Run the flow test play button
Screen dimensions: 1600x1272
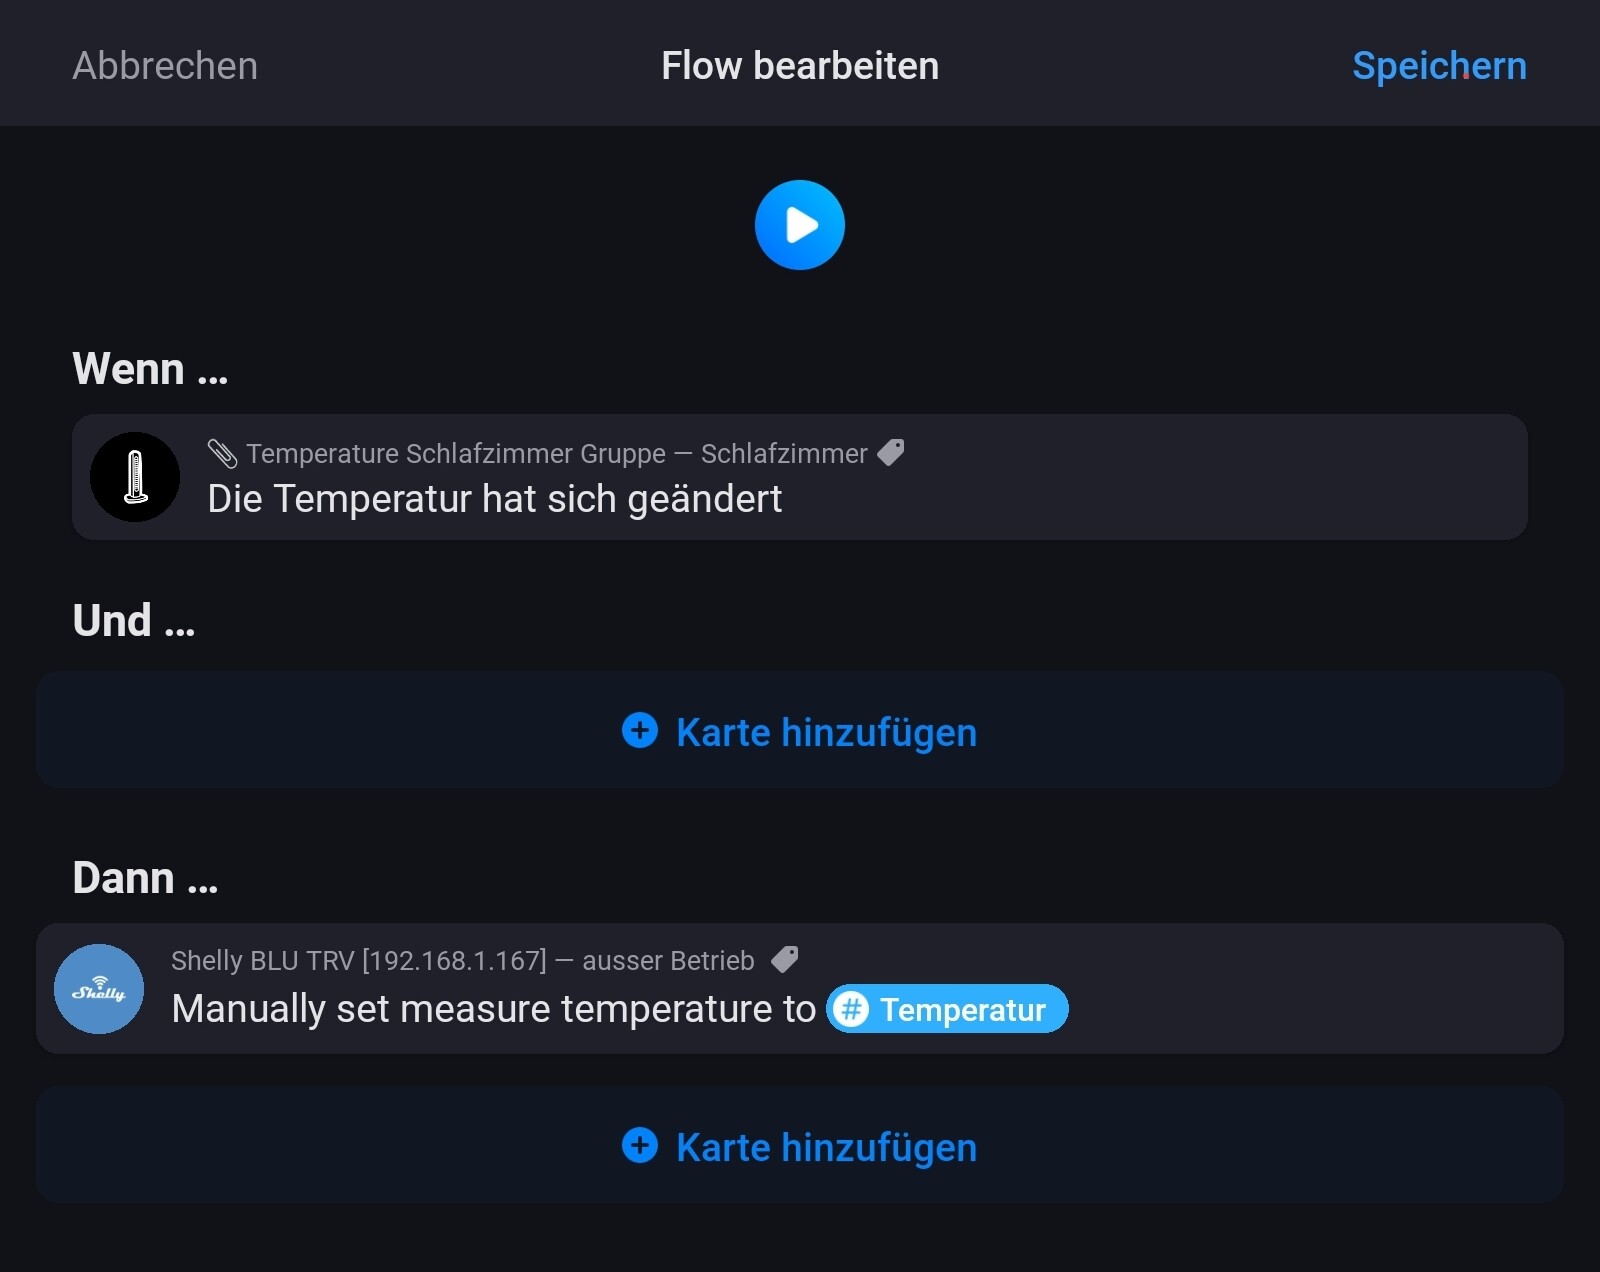799,225
